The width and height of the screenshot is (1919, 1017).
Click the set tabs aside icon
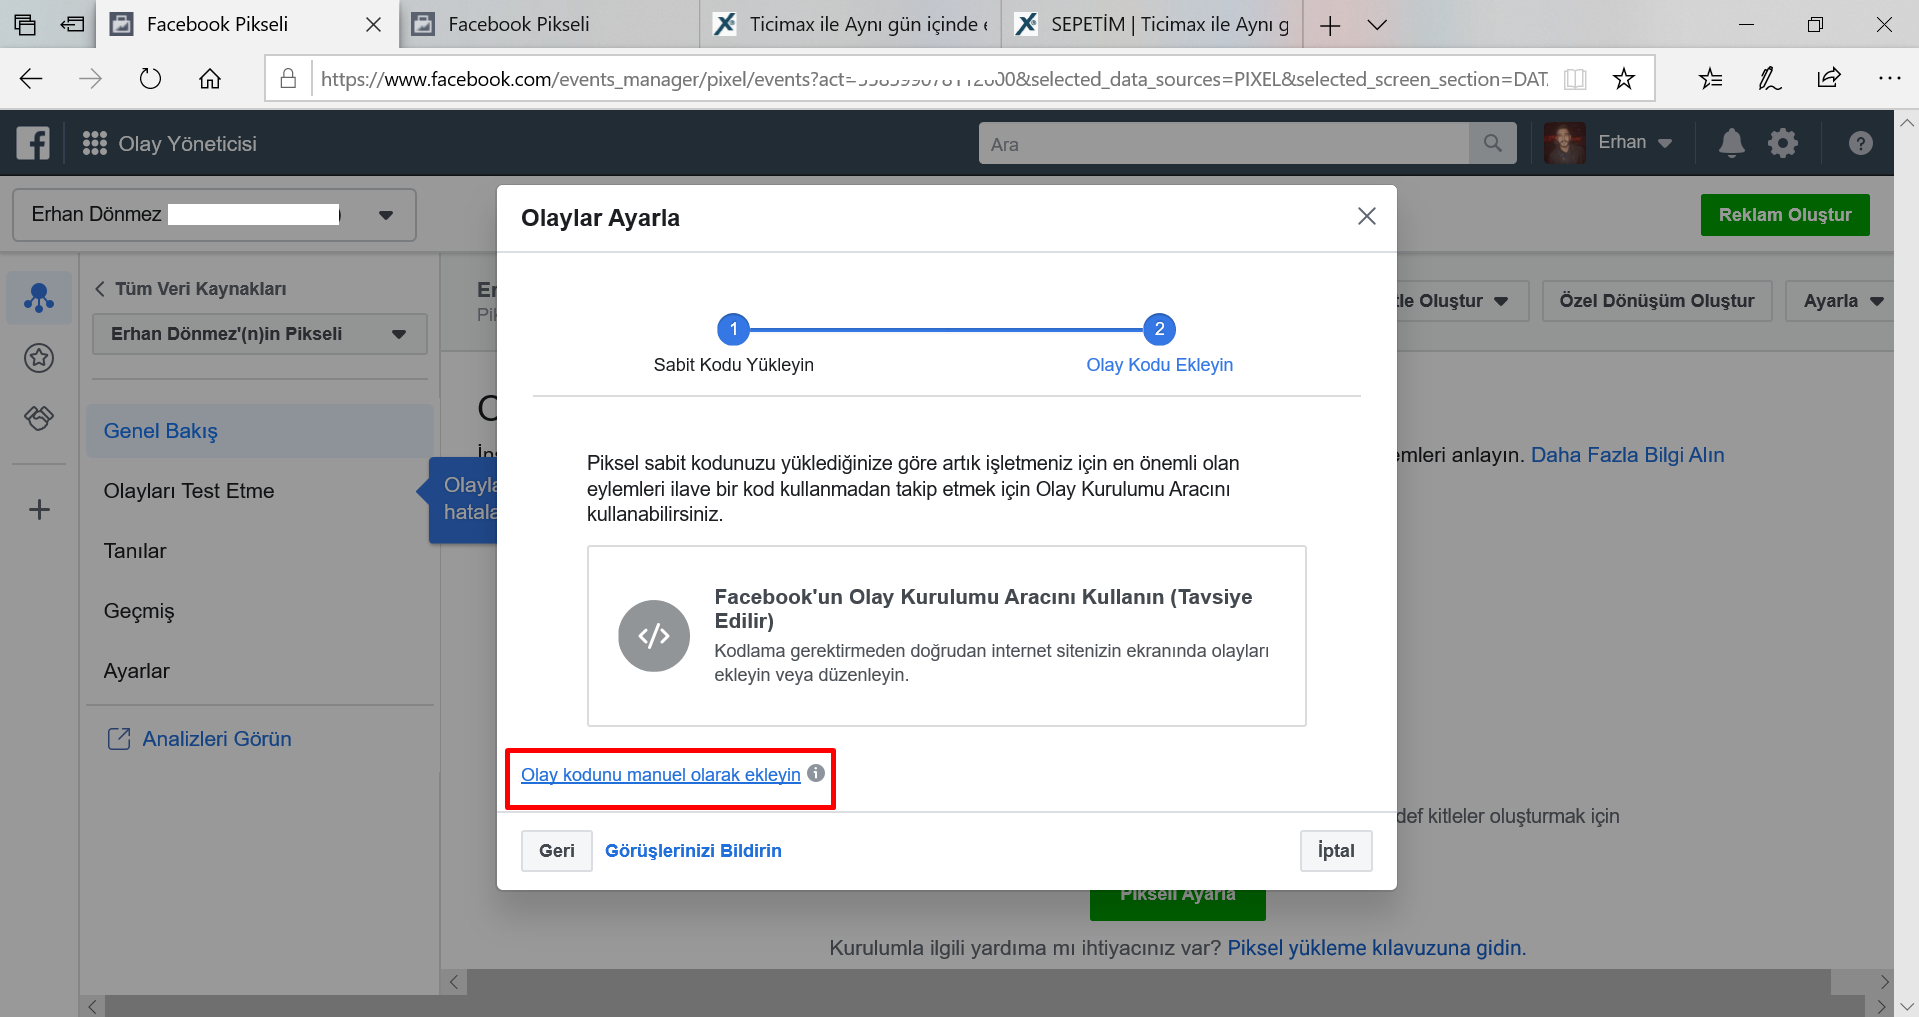[73, 25]
